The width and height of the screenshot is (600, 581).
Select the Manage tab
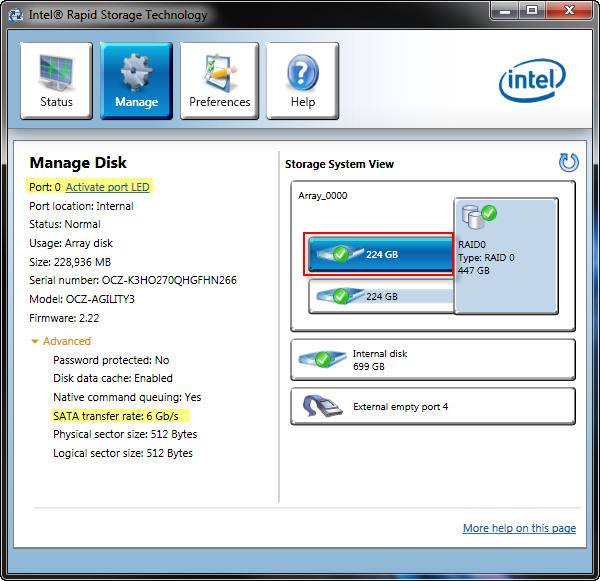point(137,81)
